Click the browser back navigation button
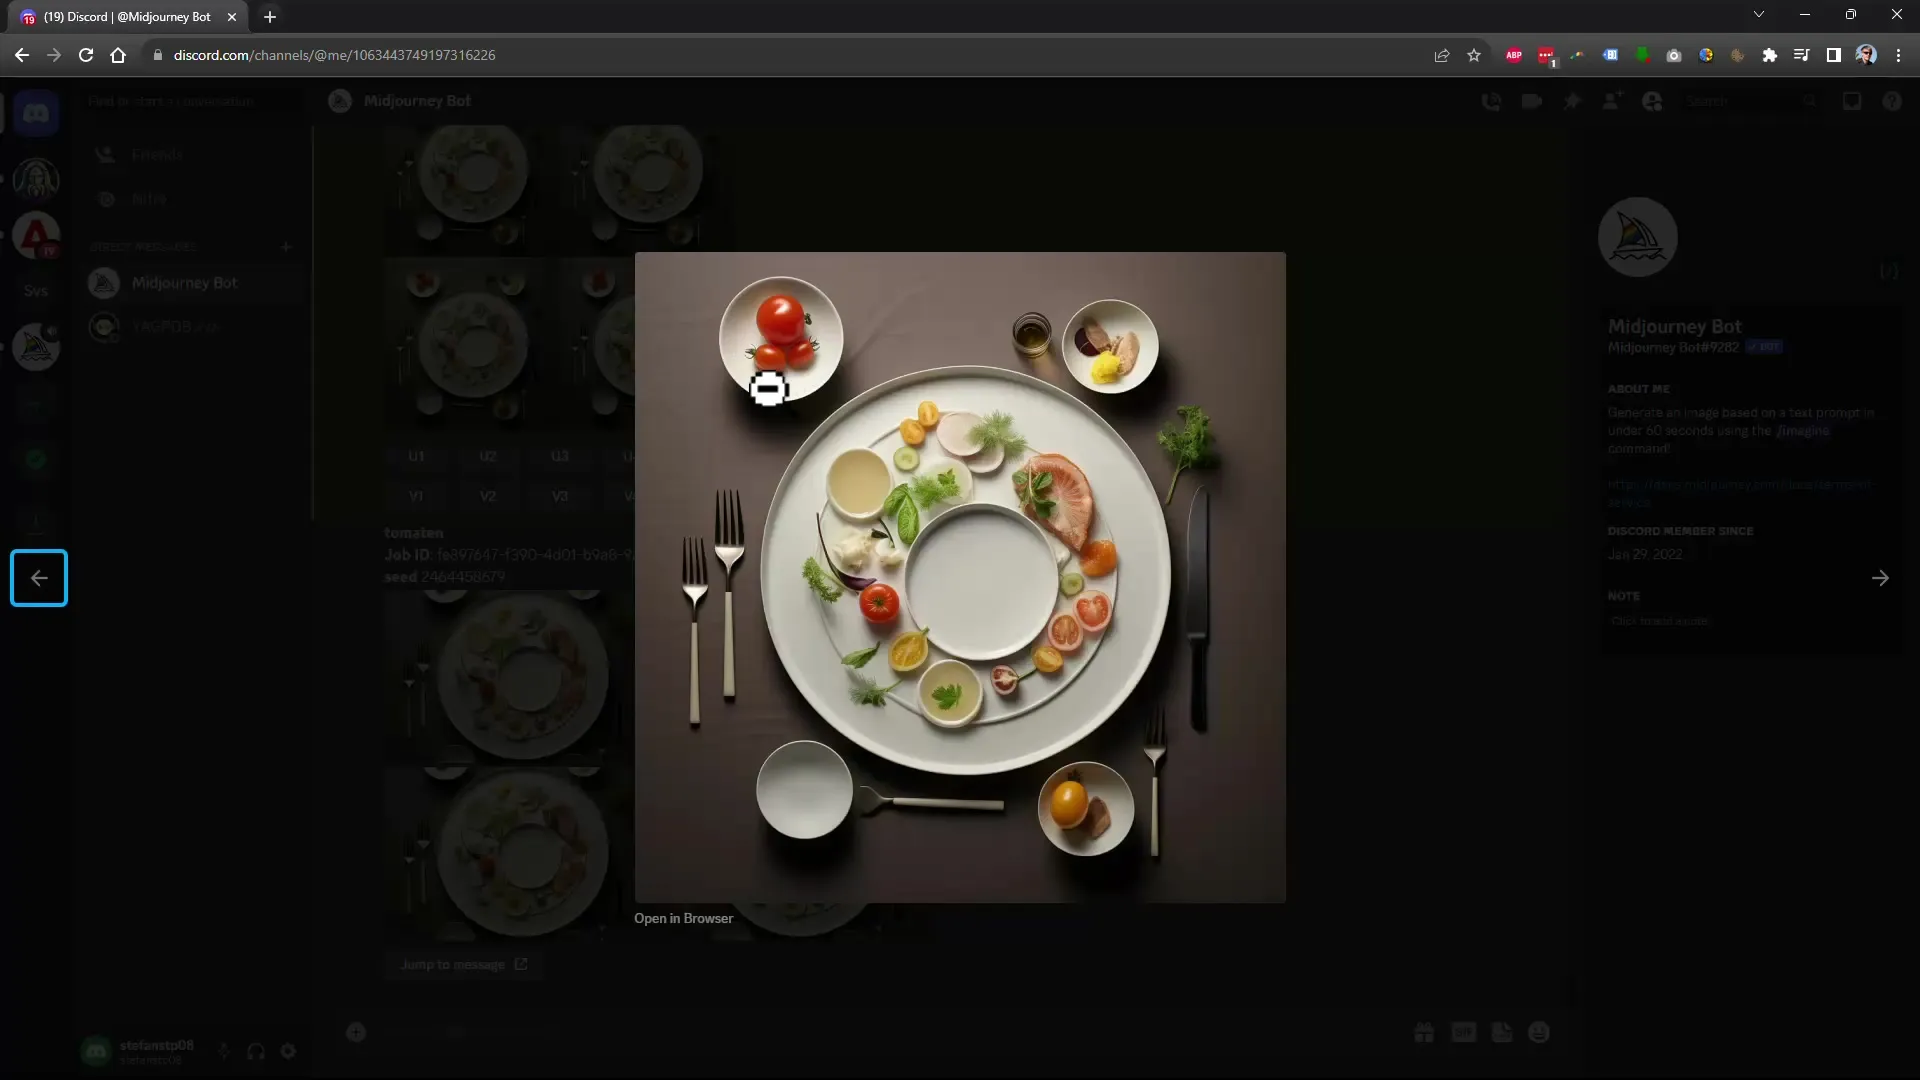Image resolution: width=1920 pixels, height=1080 pixels. point(21,54)
